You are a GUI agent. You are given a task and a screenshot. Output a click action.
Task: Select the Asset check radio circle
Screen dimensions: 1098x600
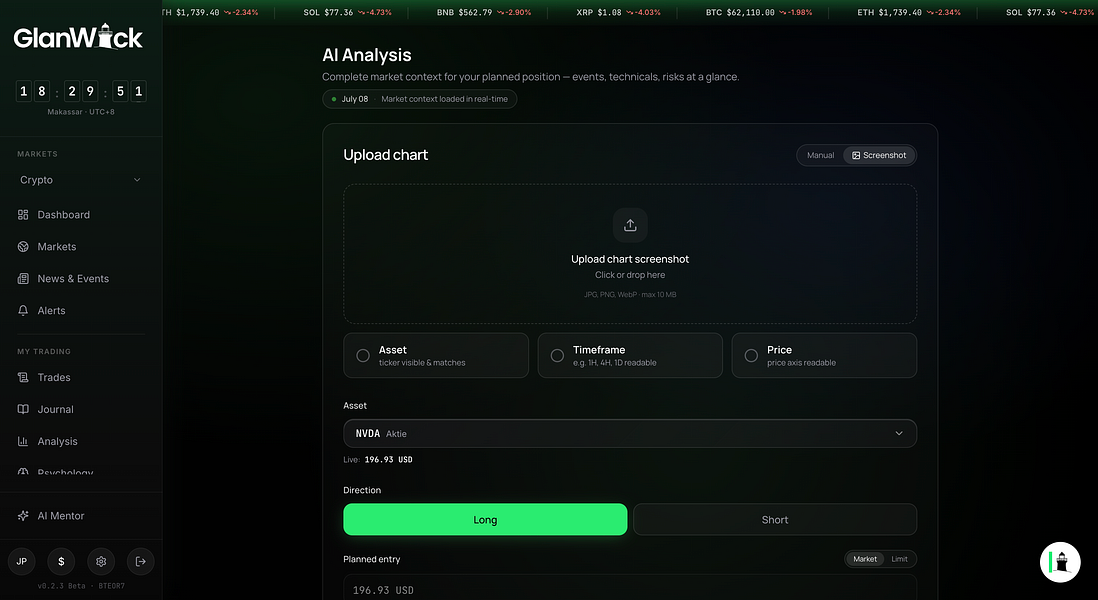[x=363, y=356]
